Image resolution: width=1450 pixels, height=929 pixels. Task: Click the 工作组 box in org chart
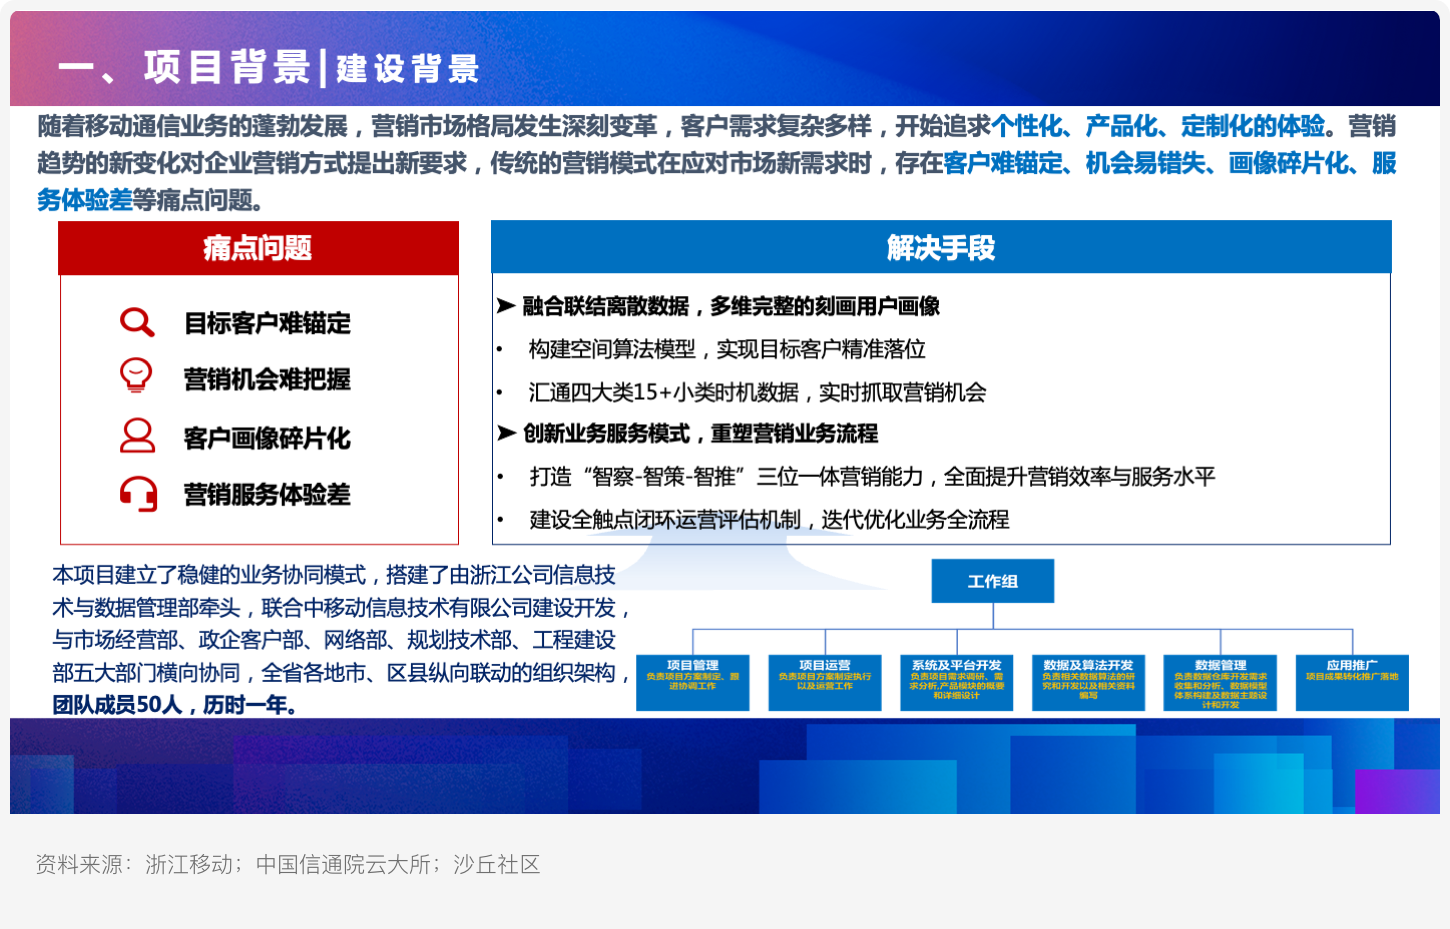click(x=992, y=581)
